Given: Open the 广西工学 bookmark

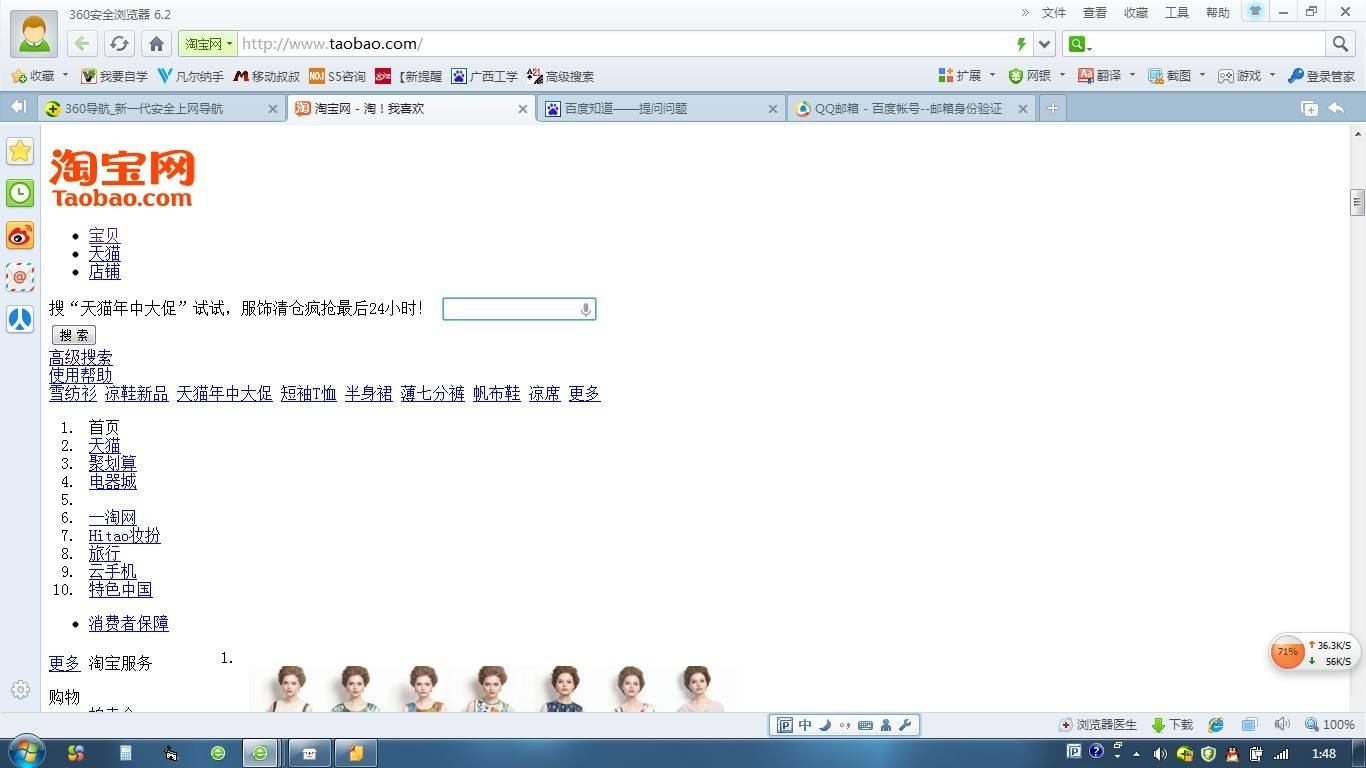Looking at the screenshot, I should tap(485, 76).
